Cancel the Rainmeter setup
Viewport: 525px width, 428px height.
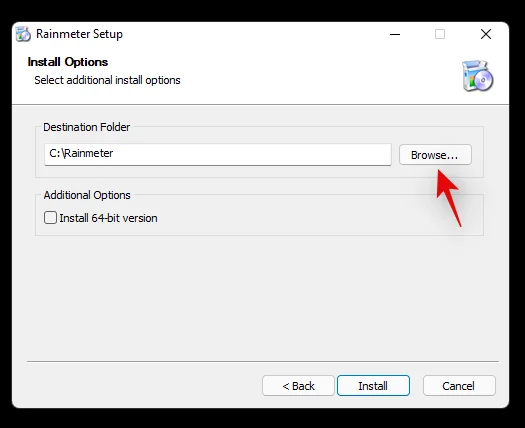[x=459, y=386]
